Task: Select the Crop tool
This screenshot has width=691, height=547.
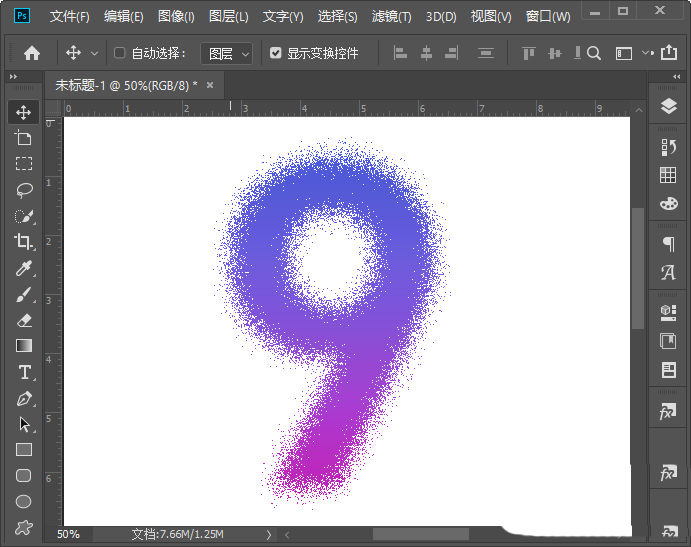Action: 23,242
